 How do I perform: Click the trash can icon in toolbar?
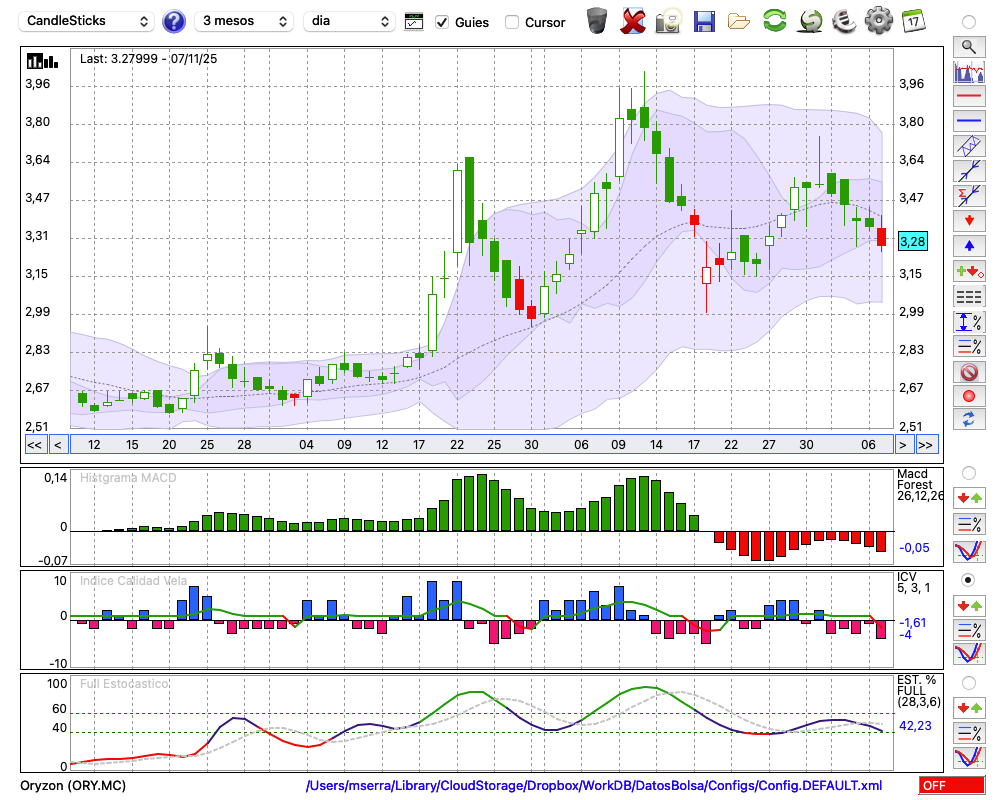pyautogui.click(x=597, y=21)
